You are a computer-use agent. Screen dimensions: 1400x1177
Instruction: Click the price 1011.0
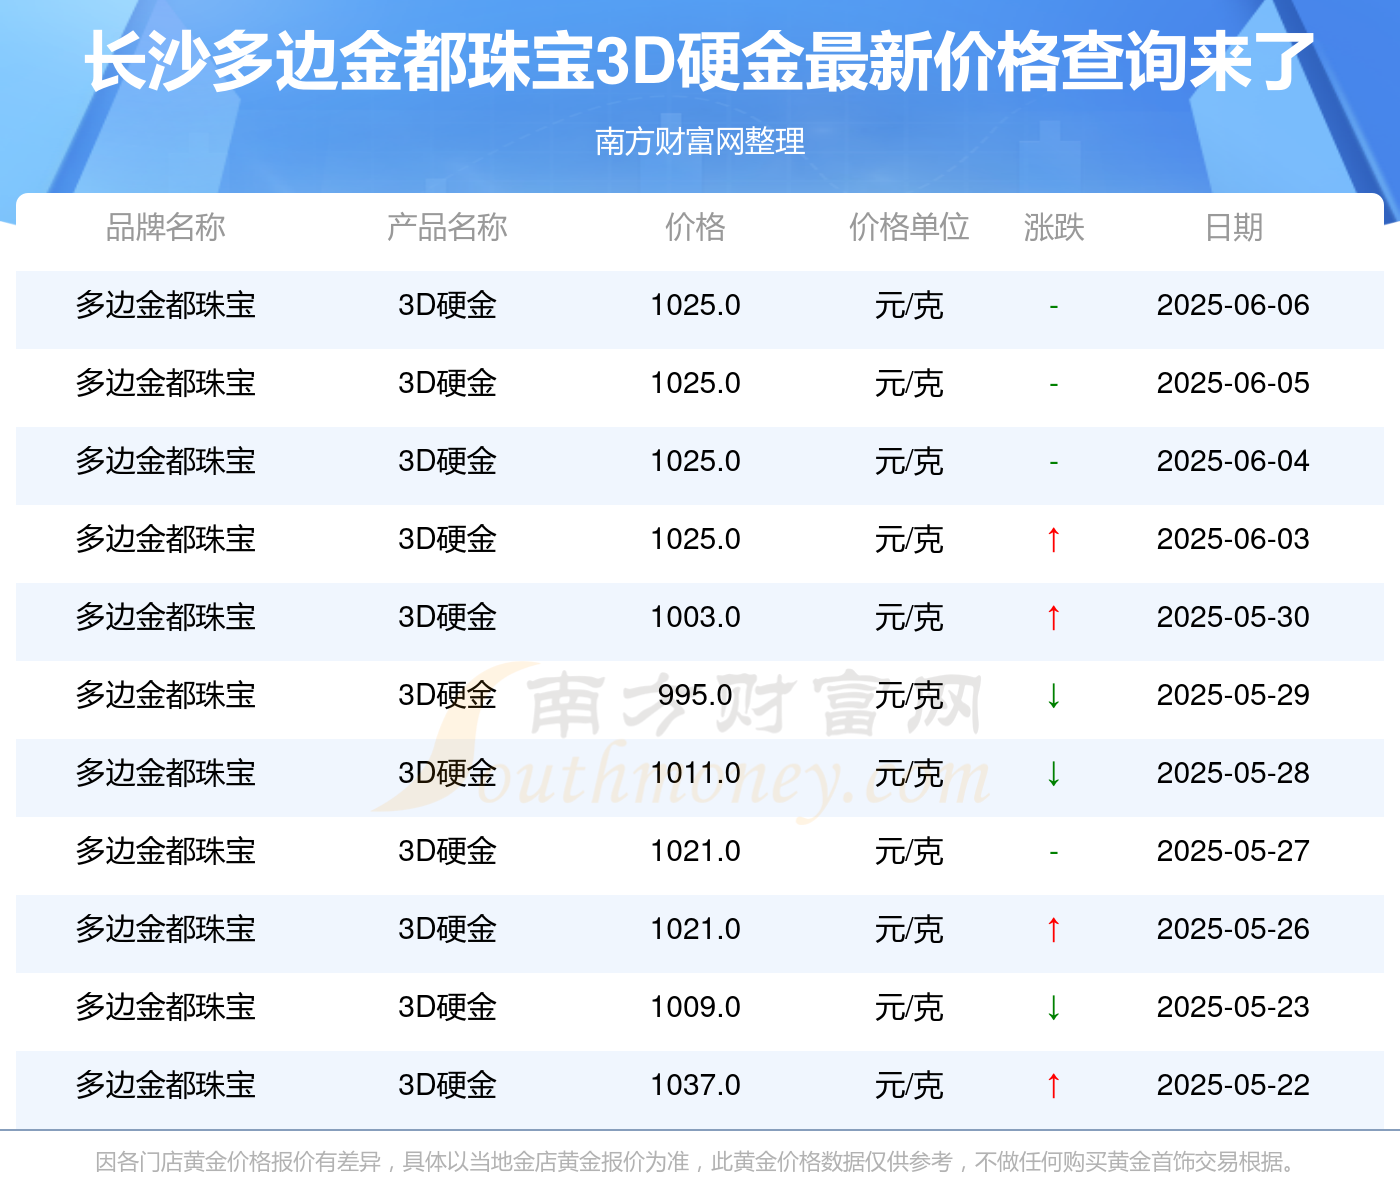tap(695, 773)
